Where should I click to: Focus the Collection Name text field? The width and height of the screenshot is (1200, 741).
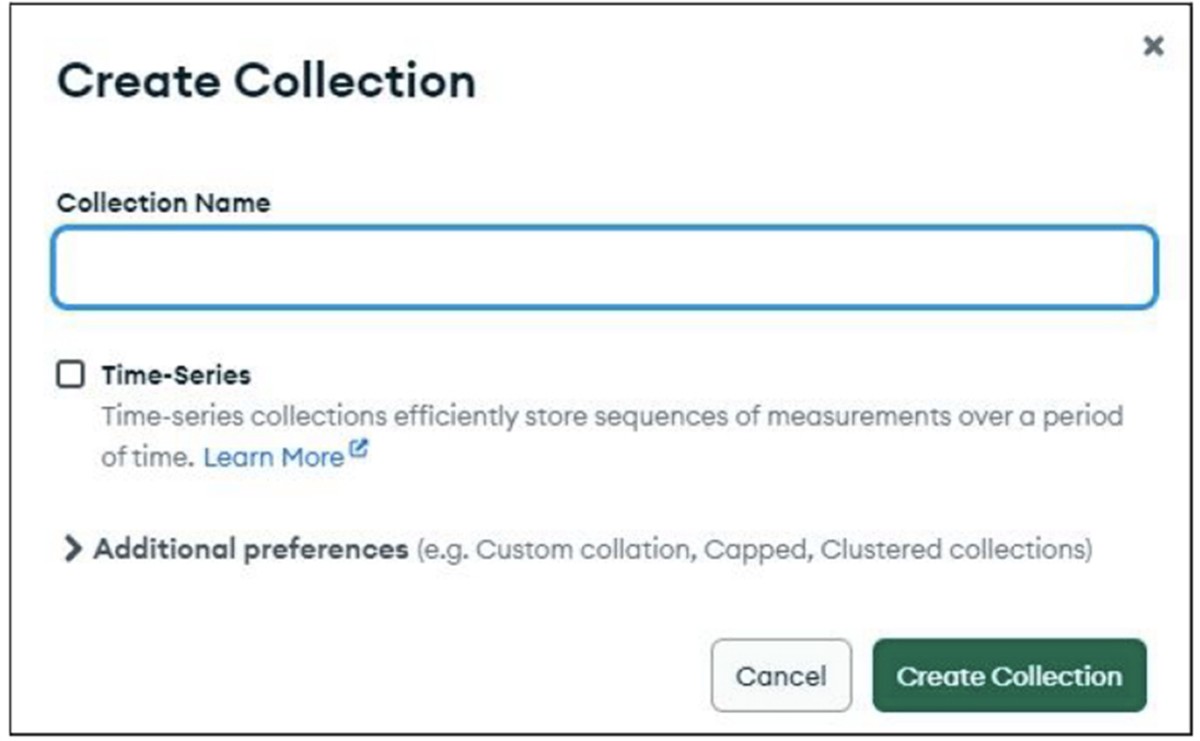tap(604, 267)
